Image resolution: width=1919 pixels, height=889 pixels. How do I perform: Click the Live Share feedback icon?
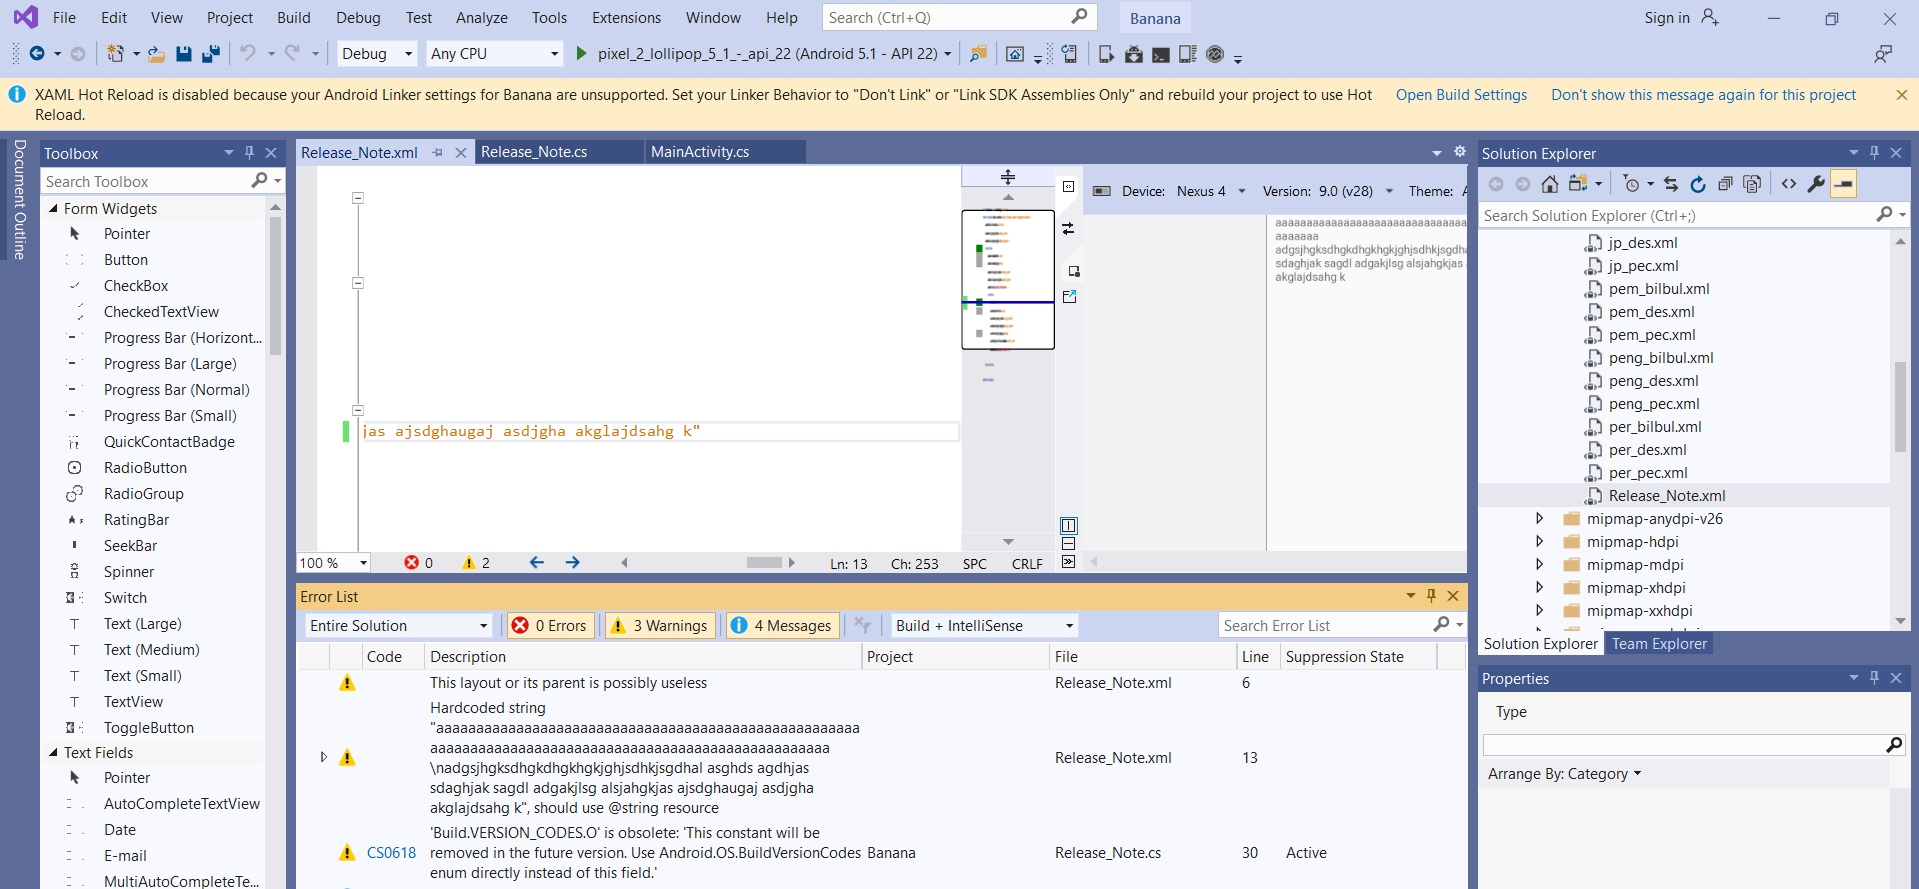coord(1883,54)
